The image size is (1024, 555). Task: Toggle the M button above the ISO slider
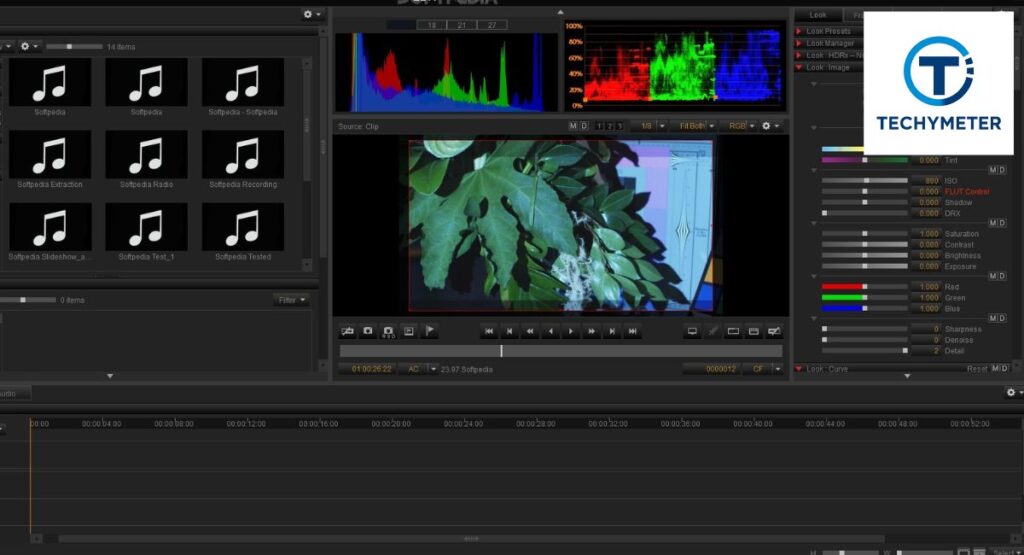[992, 170]
